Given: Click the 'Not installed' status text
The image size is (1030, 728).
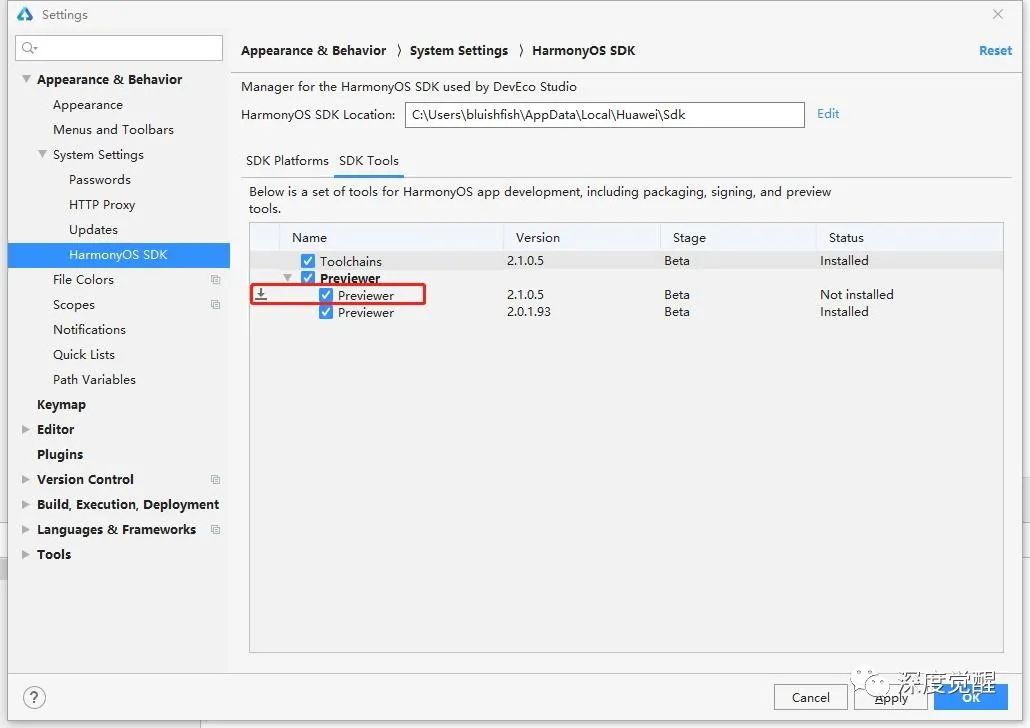Looking at the screenshot, I should [x=857, y=295].
